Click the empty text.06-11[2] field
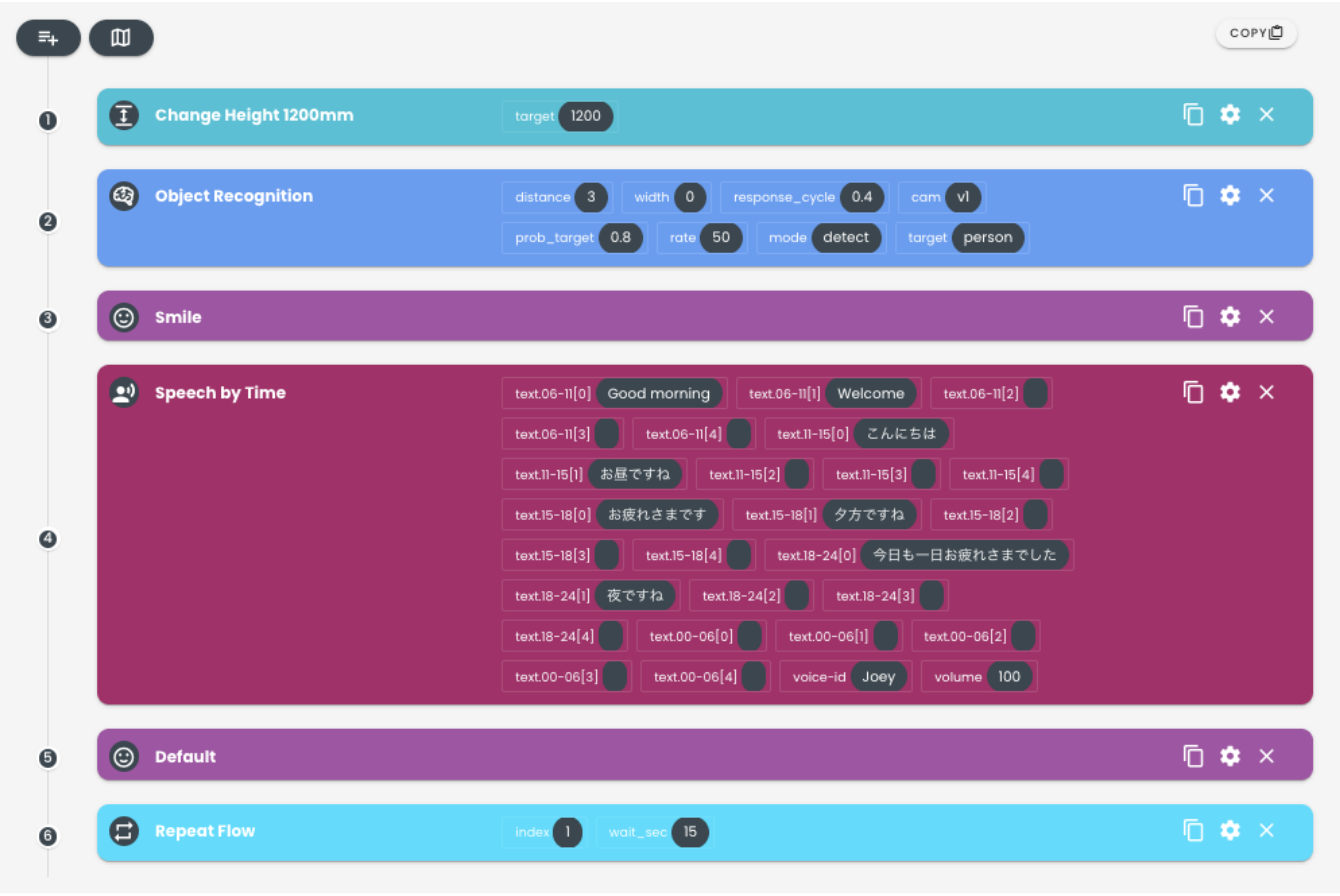The height and width of the screenshot is (896, 1340). tap(1036, 393)
